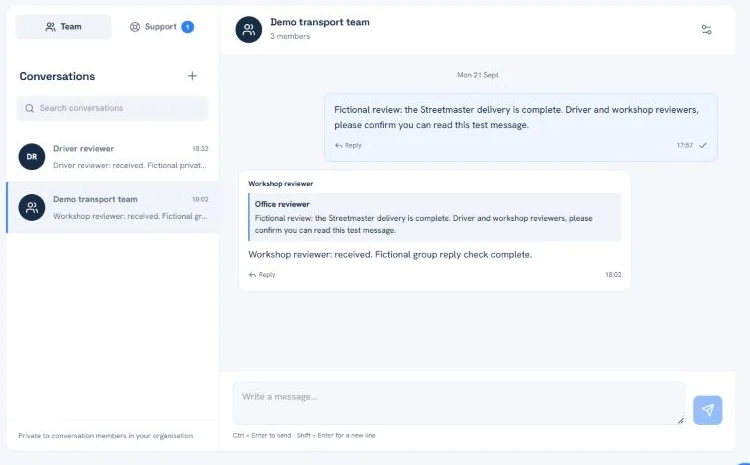Click the 18:02 time on Workshop reviewer message
Image resolution: width=750 pixels, height=465 pixels.
(613, 275)
